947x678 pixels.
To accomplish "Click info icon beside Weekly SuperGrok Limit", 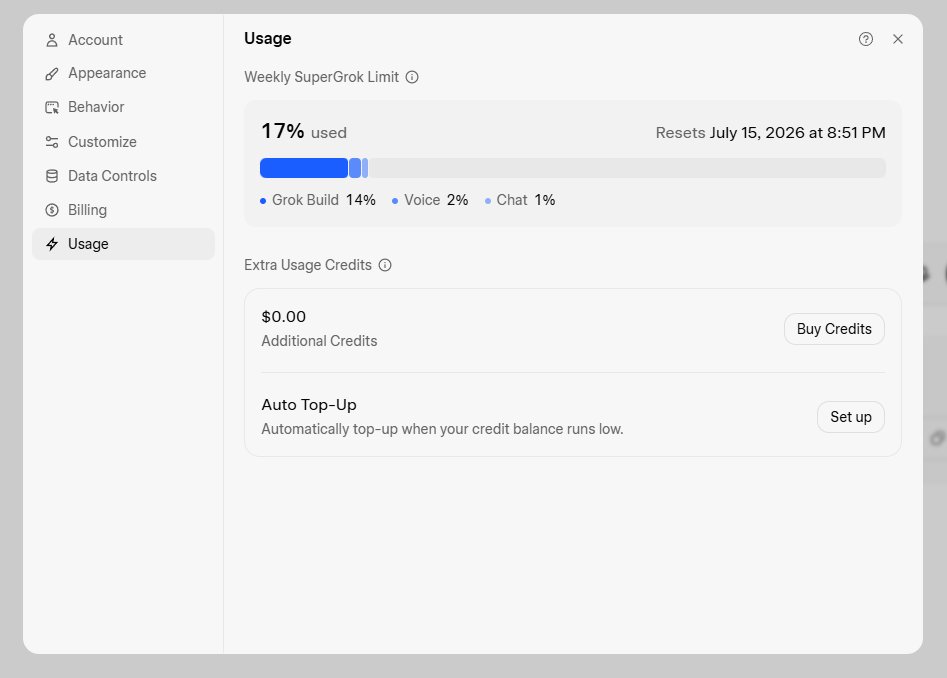I will click(x=412, y=77).
